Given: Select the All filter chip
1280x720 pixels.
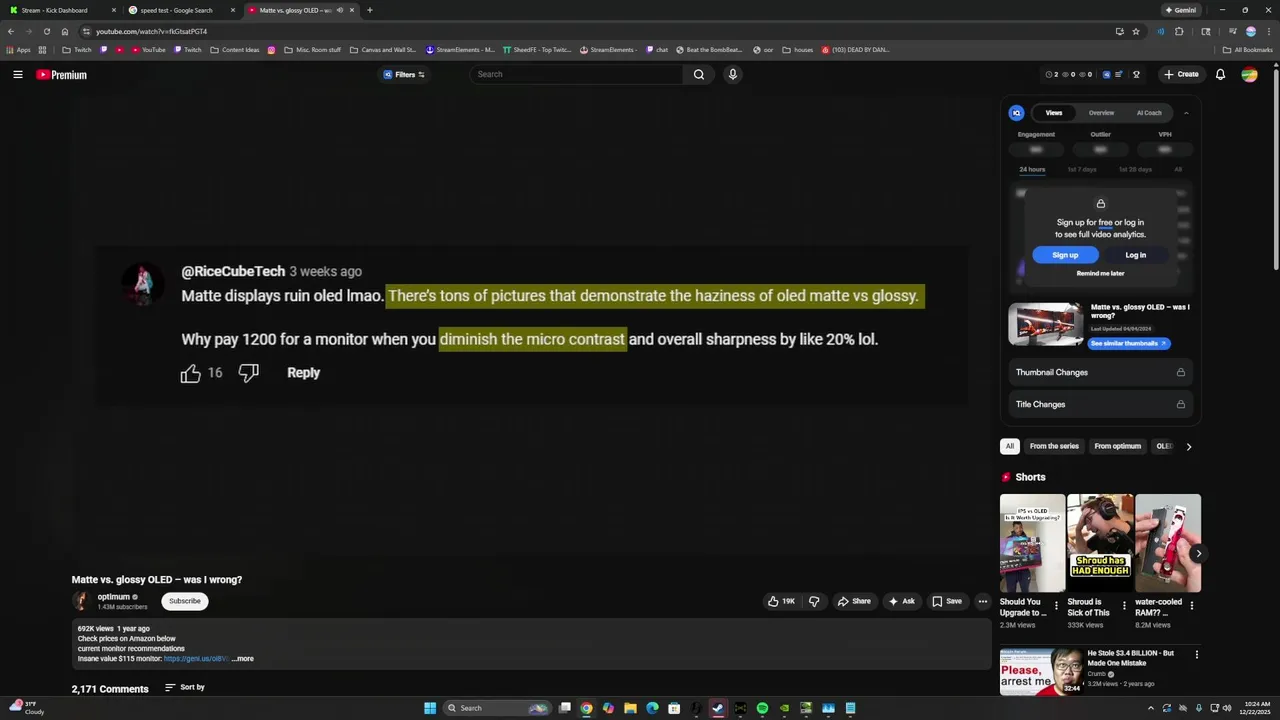Looking at the screenshot, I should click(1010, 446).
